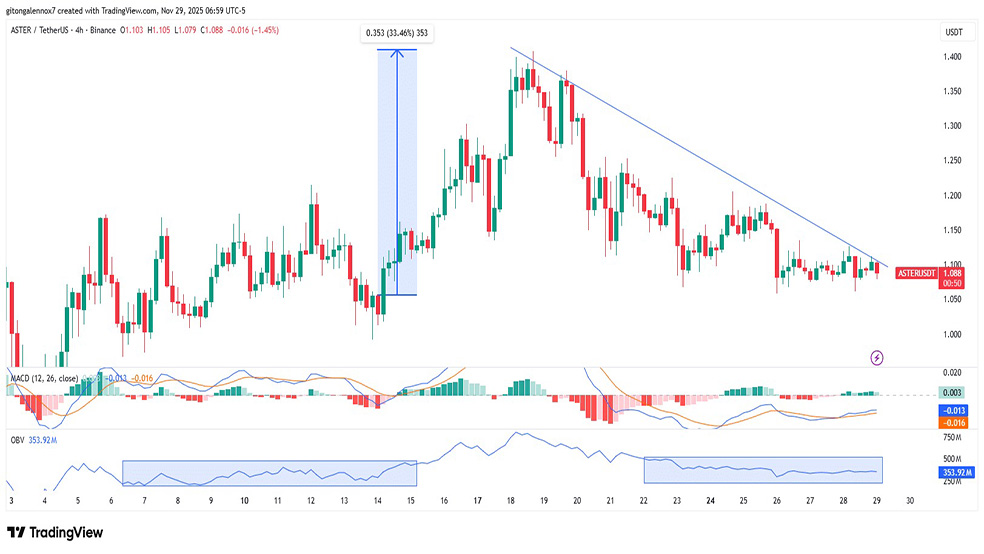Click date 18 on the time axis
984x554 pixels.
511,501
